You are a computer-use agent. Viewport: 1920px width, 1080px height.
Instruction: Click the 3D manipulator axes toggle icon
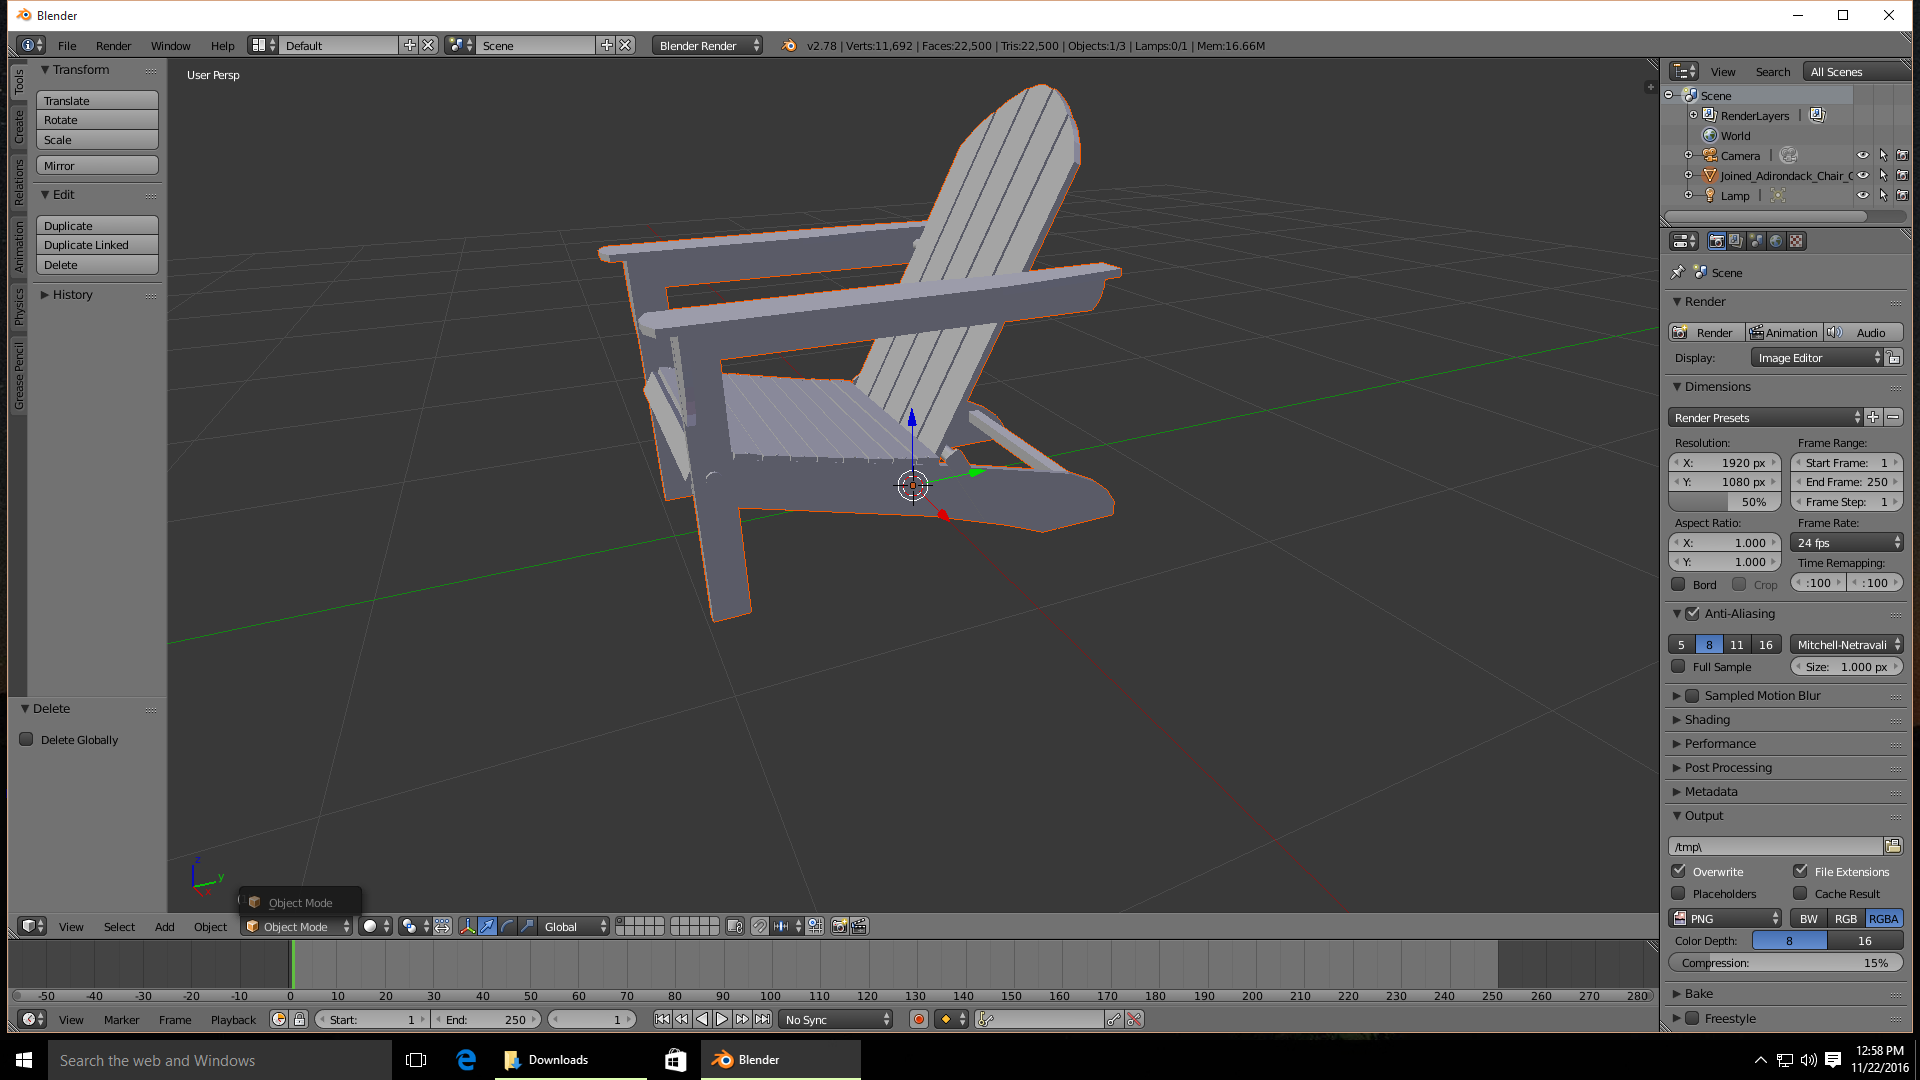click(x=467, y=926)
